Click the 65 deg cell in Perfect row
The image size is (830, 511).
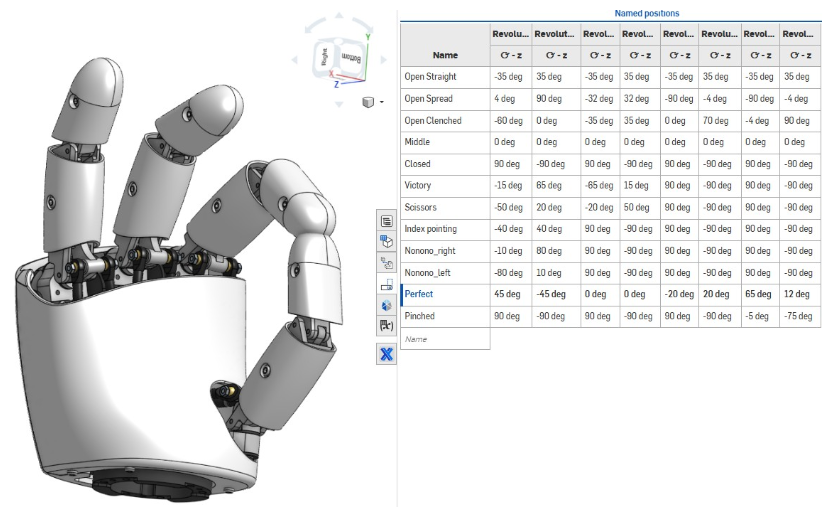(760, 294)
